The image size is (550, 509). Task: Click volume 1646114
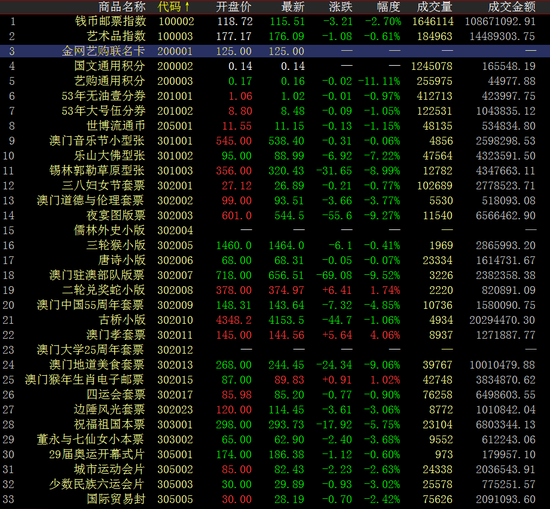pyautogui.click(x=433, y=21)
